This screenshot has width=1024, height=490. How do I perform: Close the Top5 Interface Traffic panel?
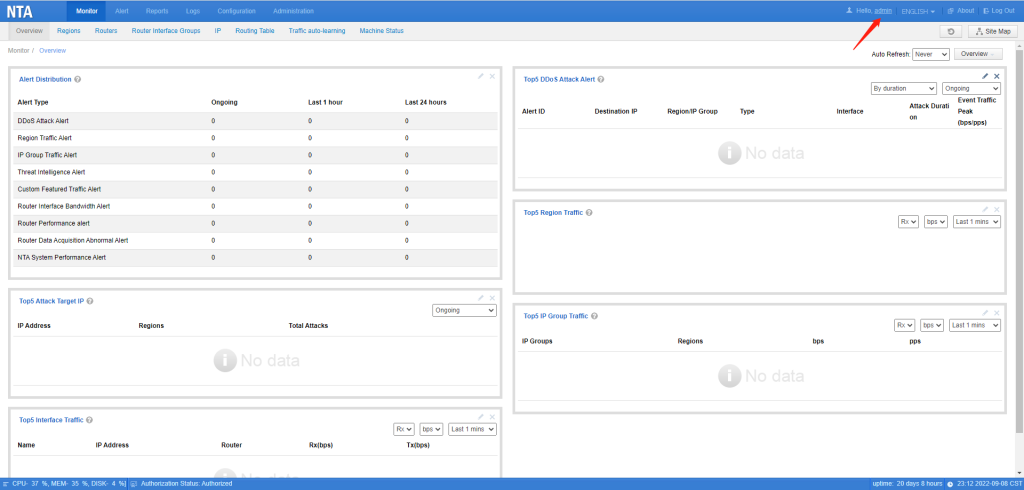(492, 417)
